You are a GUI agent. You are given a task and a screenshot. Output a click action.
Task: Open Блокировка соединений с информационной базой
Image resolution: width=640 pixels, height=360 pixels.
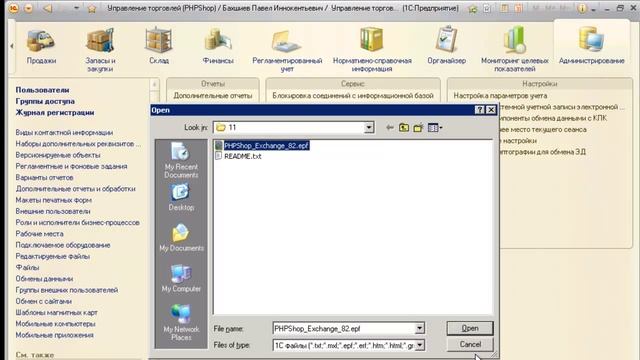coord(353,96)
